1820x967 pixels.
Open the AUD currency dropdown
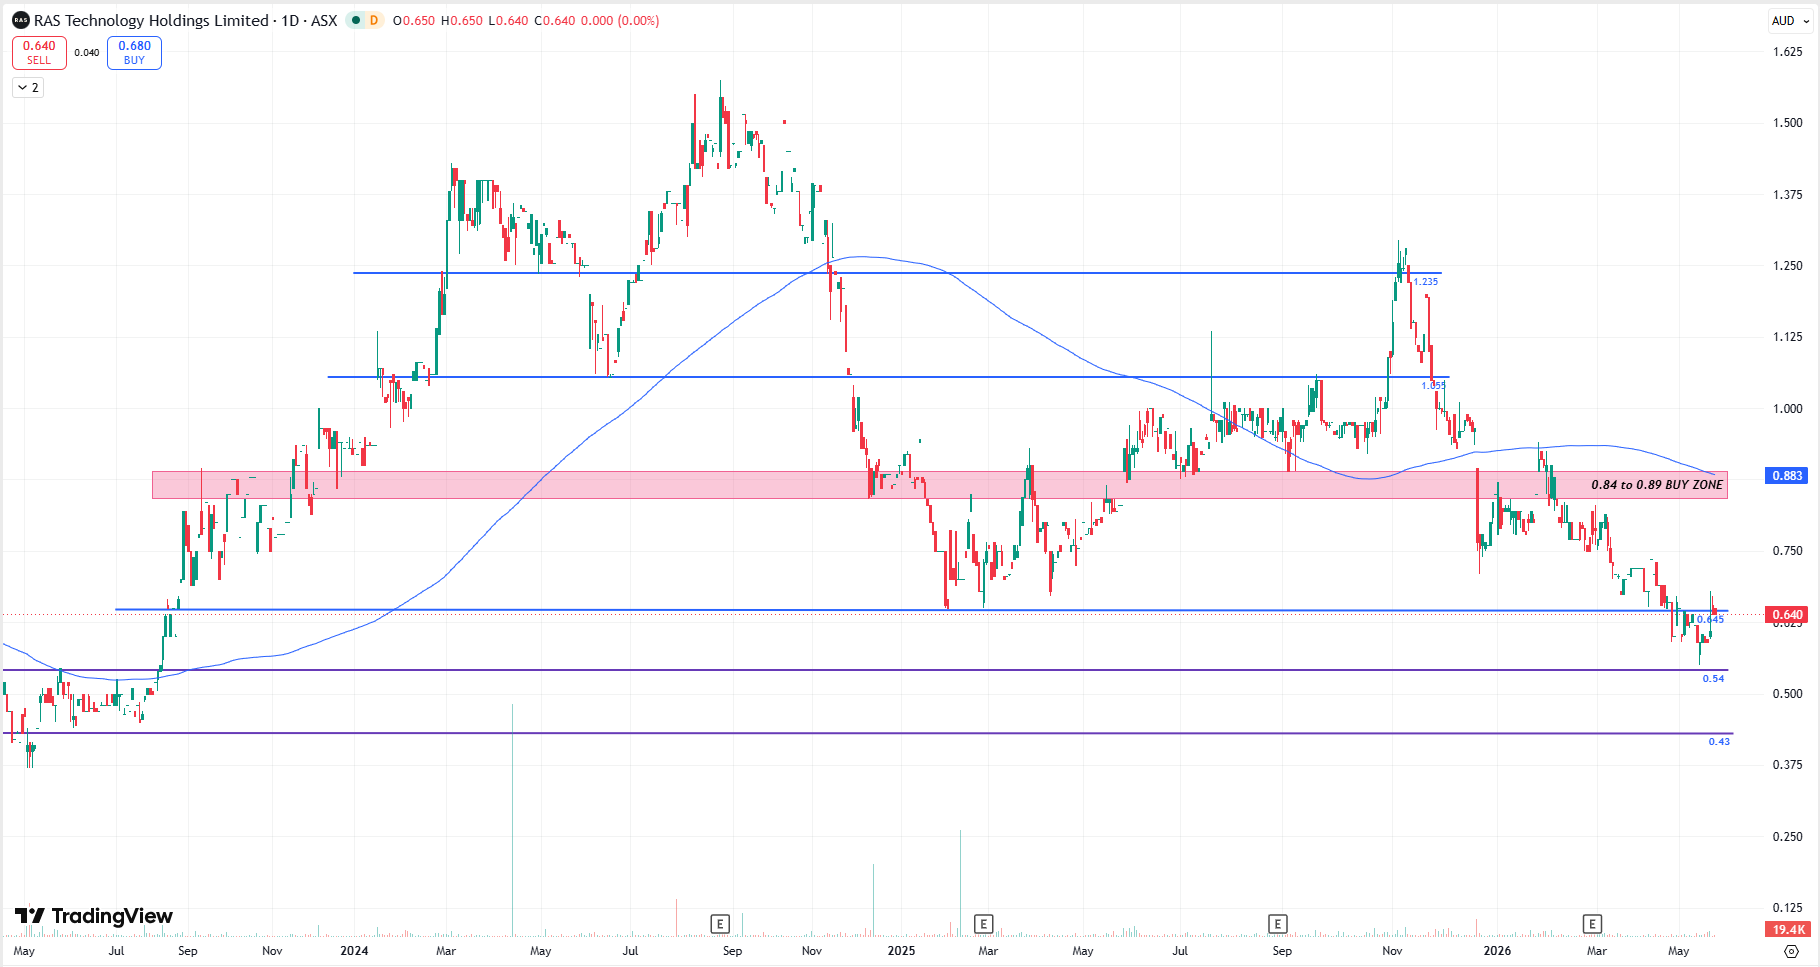pos(1790,20)
